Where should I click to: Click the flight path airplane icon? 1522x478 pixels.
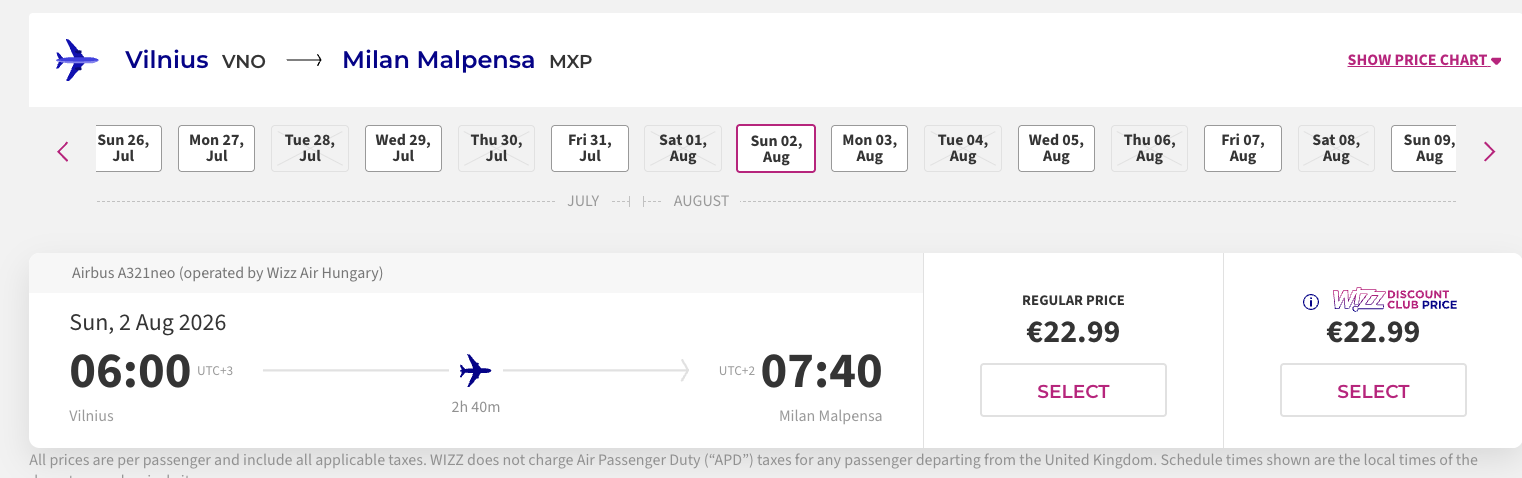(x=476, y=372)
